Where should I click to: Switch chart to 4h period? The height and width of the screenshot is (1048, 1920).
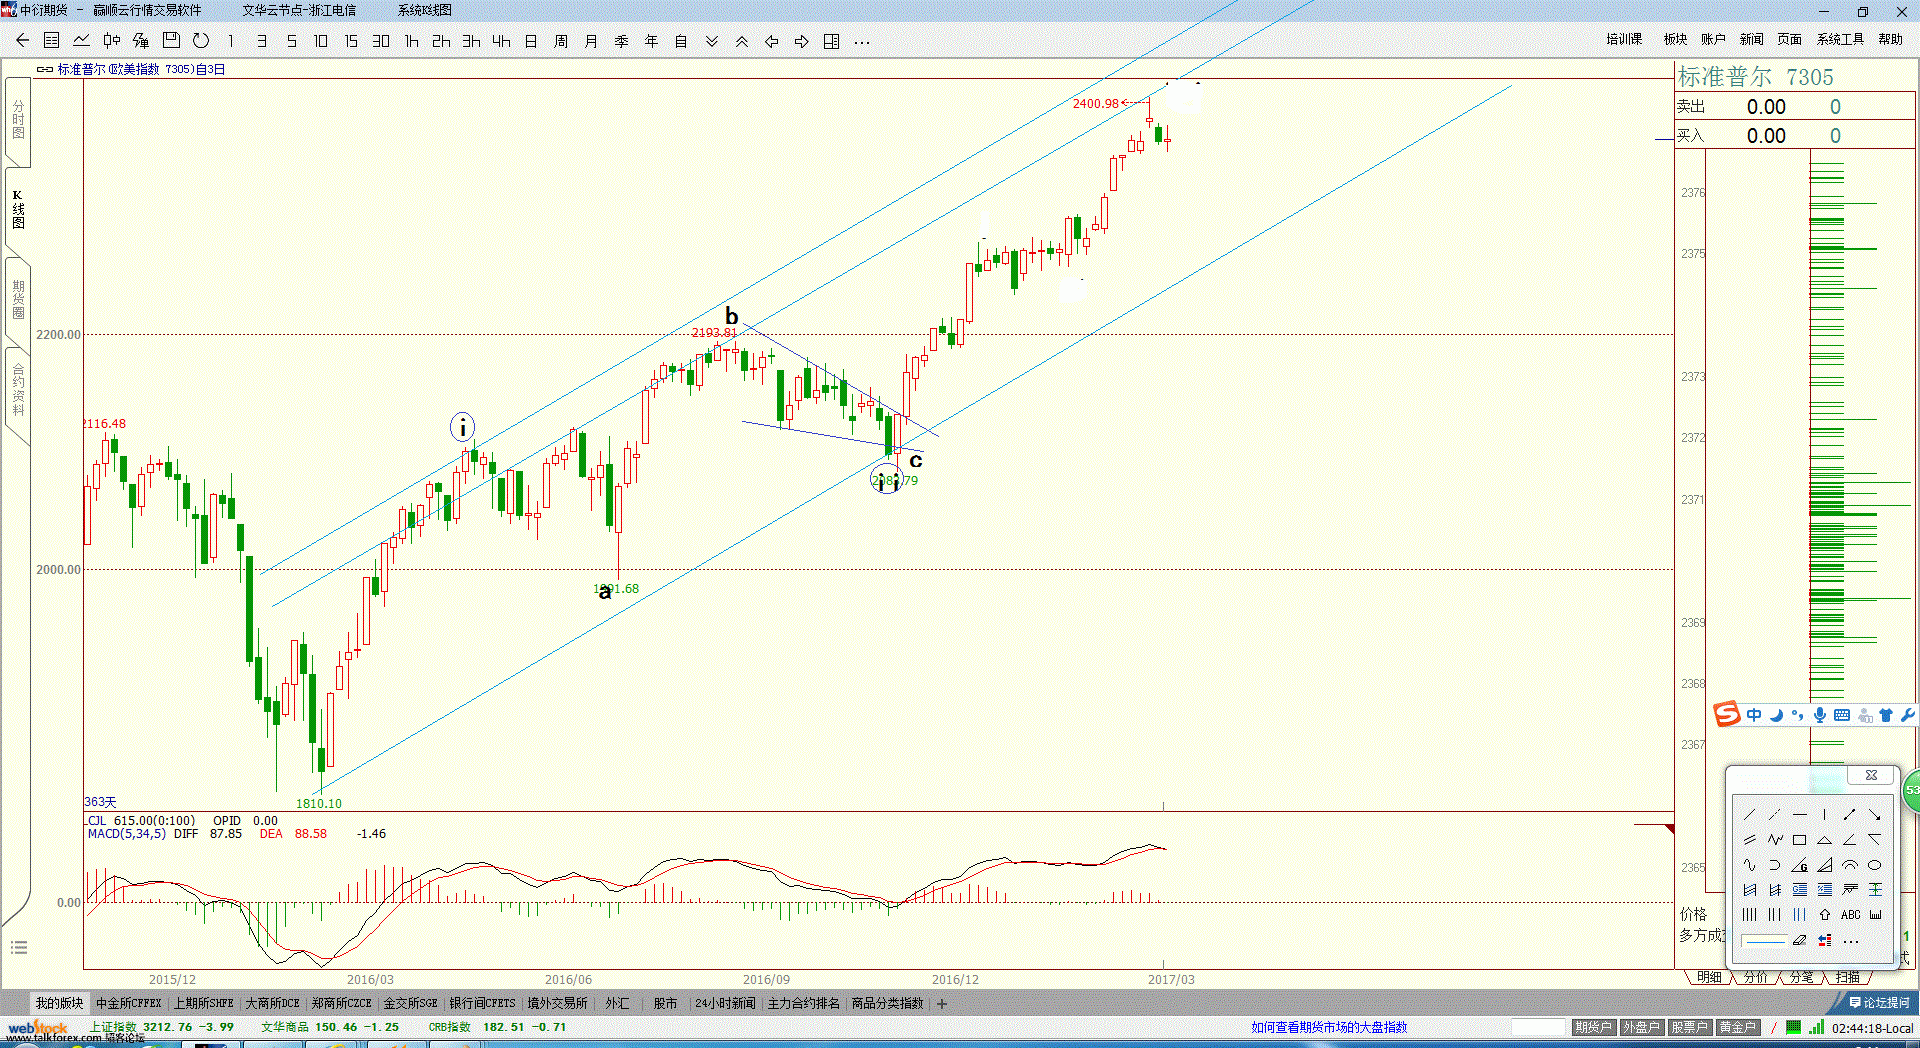click(501, 41)
